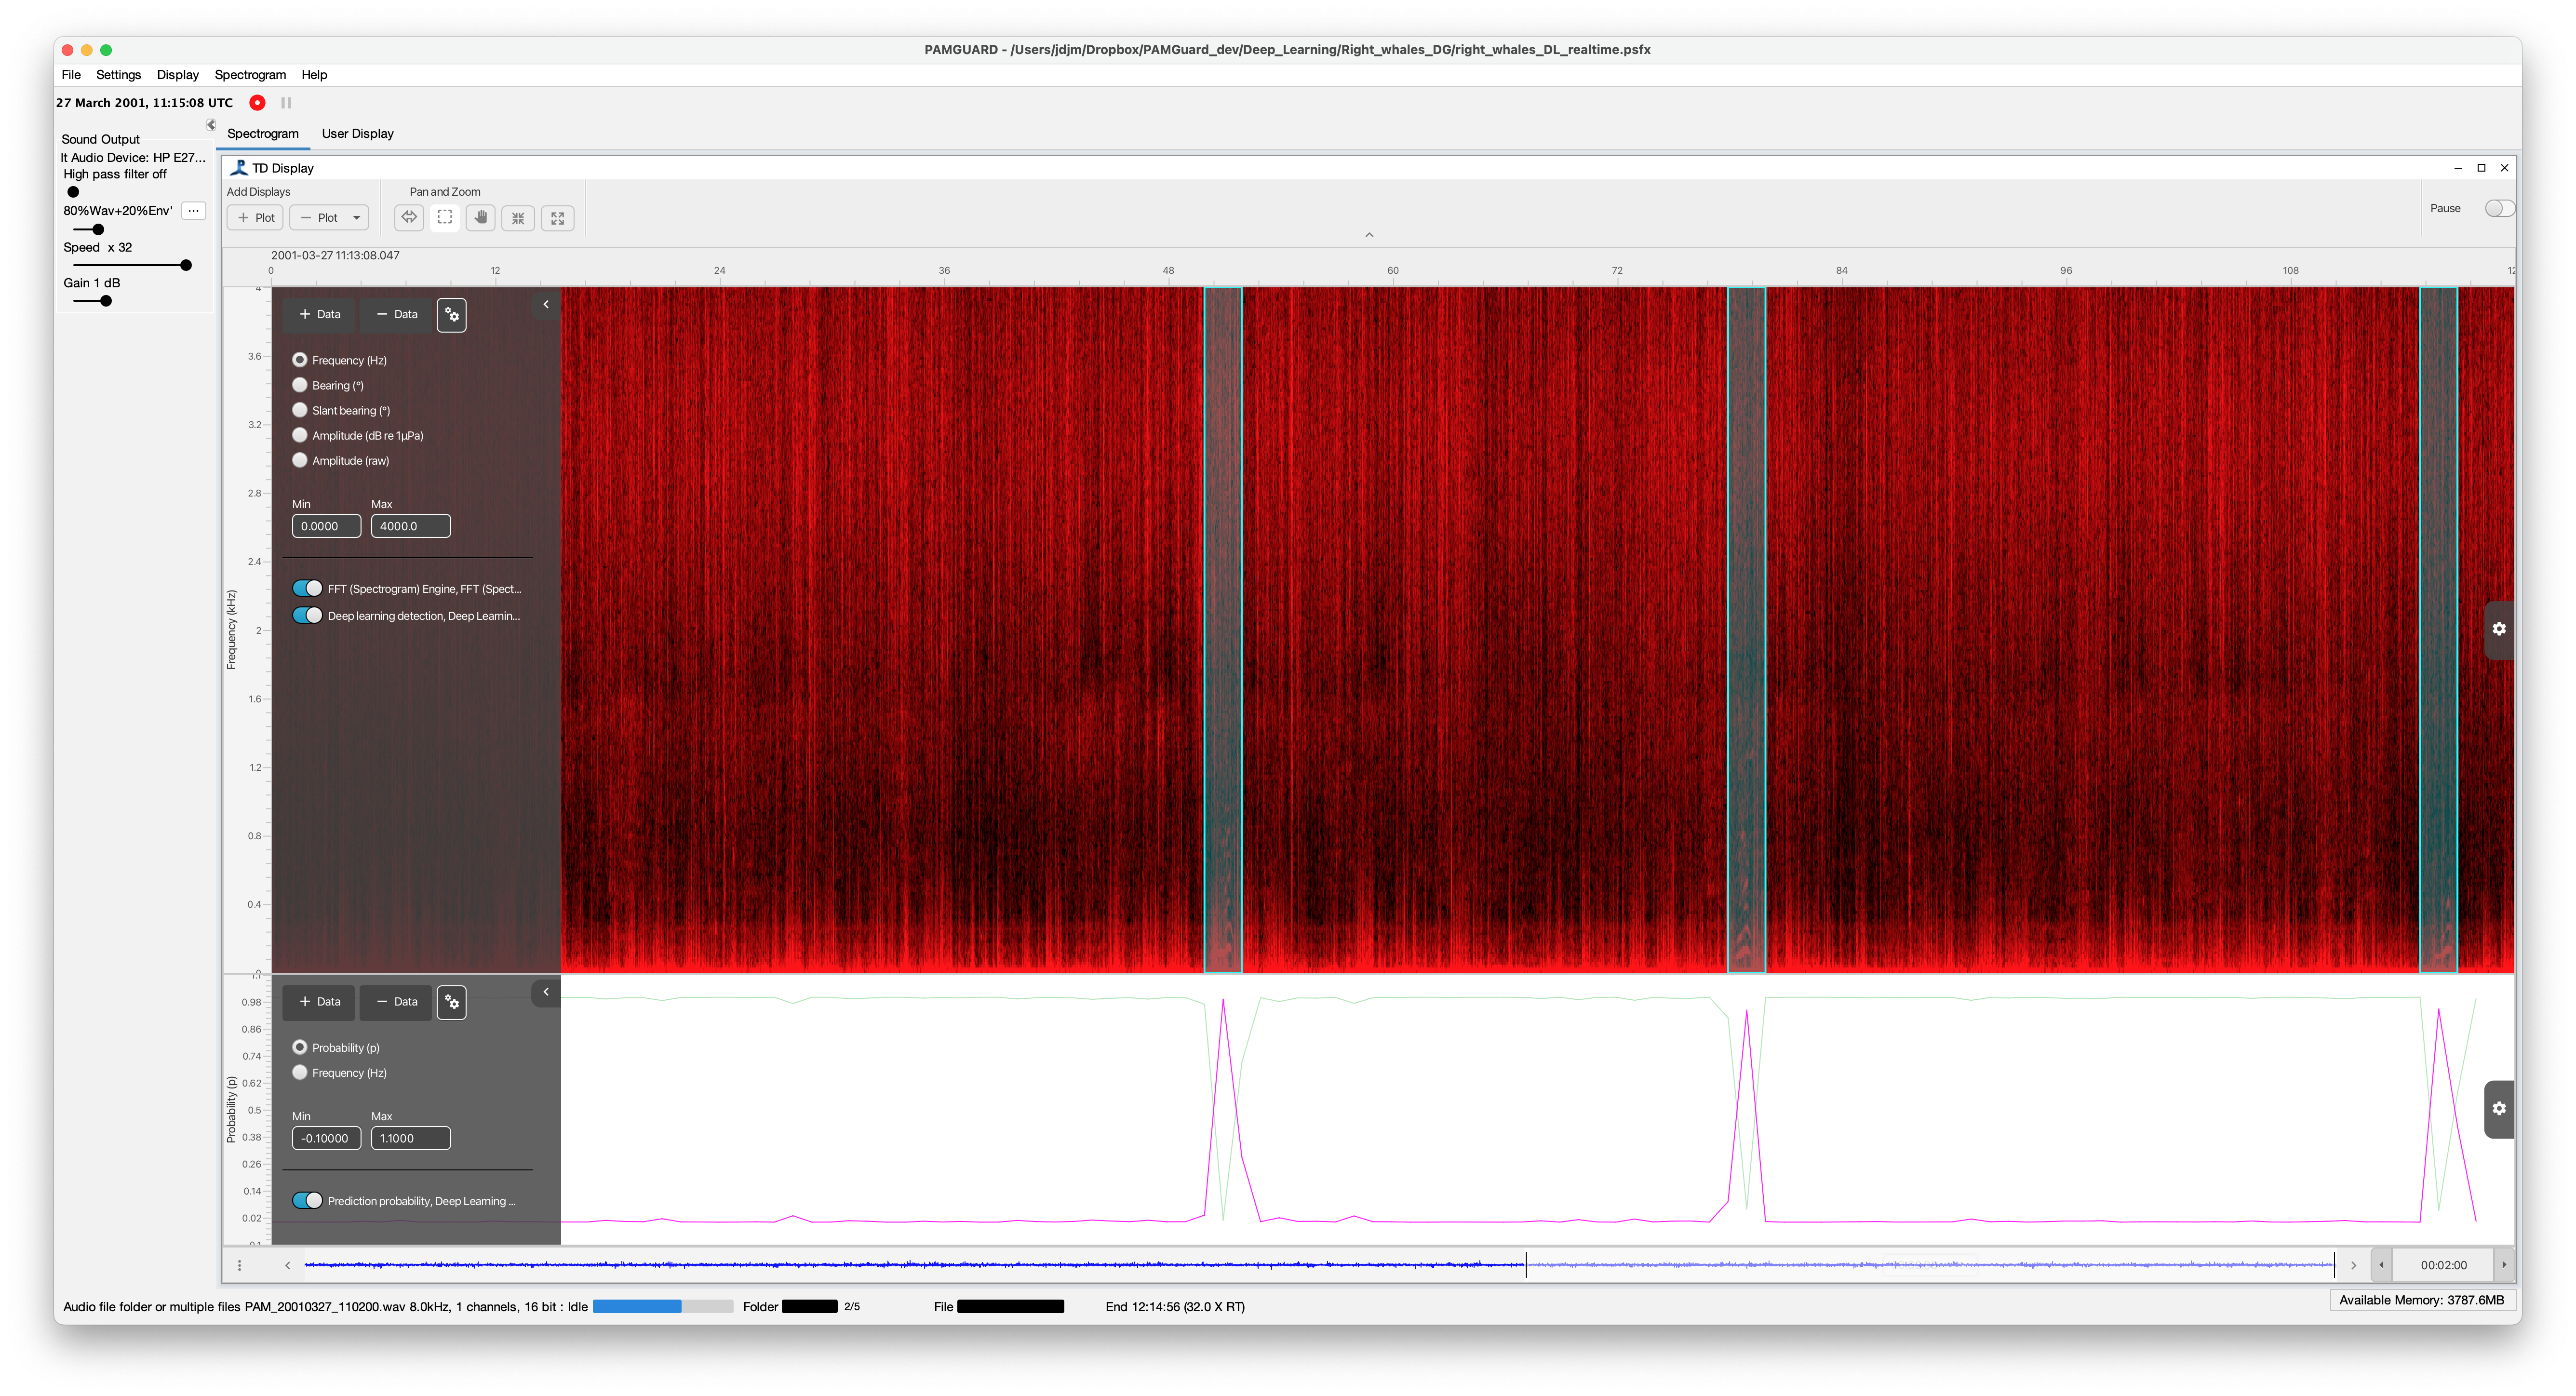This screenshot has height=1396, width=2576.
Task: Add data to probability plot
Action: (319, 1001)
